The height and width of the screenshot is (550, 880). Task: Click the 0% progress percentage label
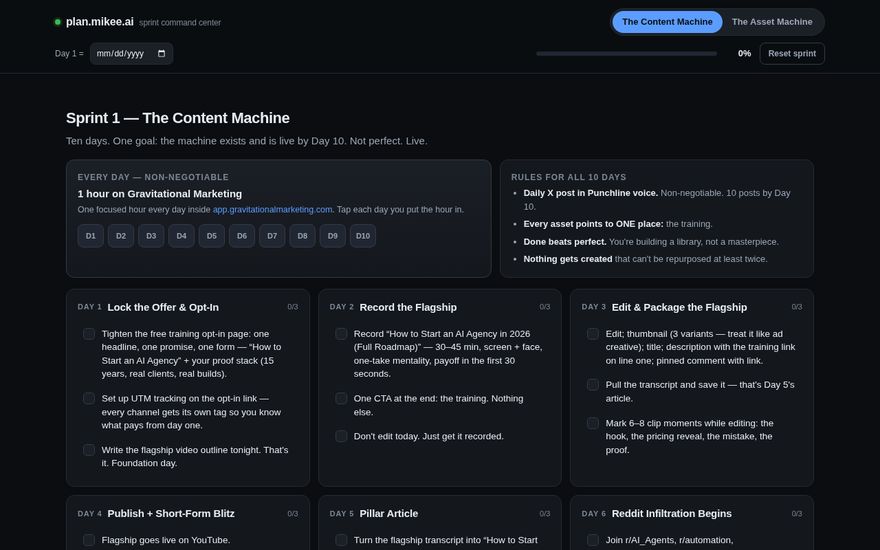744,53
